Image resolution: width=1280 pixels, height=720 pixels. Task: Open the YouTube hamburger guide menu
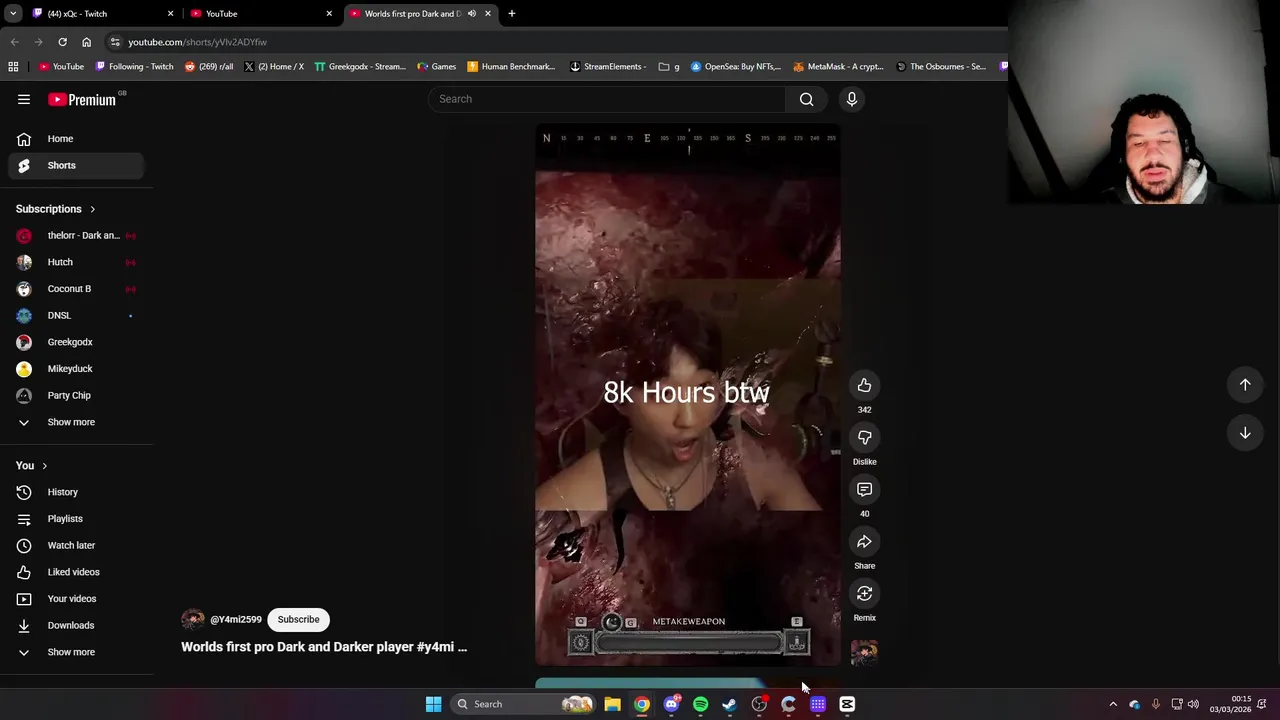tap(24, 99)
